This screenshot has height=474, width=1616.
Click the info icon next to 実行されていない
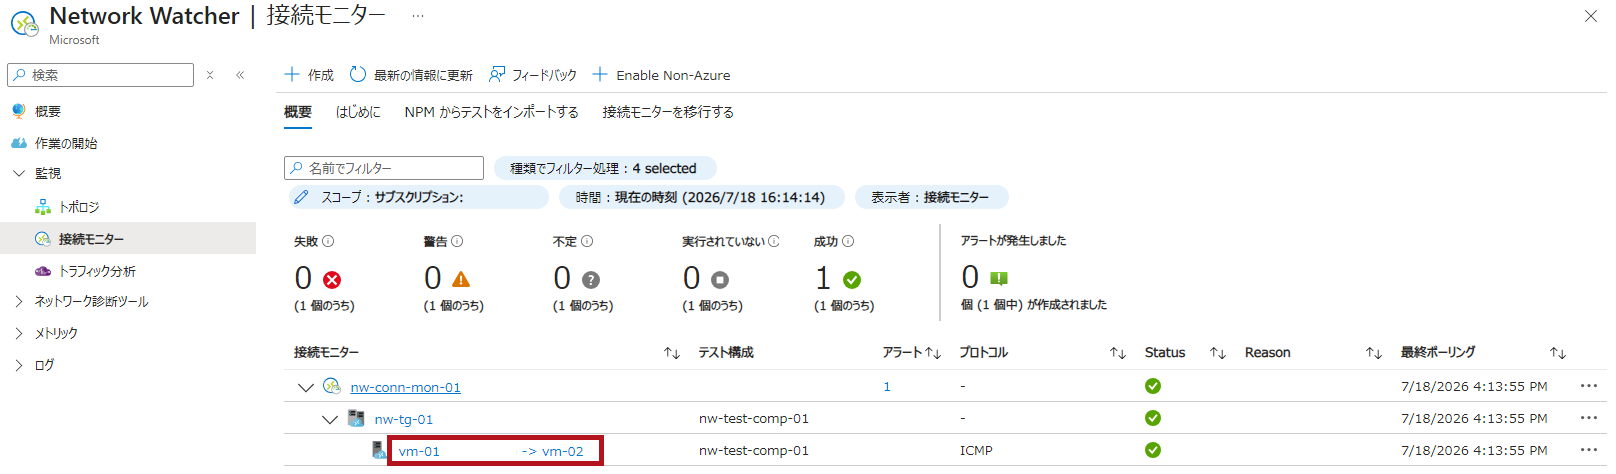[x=774, y=241]
